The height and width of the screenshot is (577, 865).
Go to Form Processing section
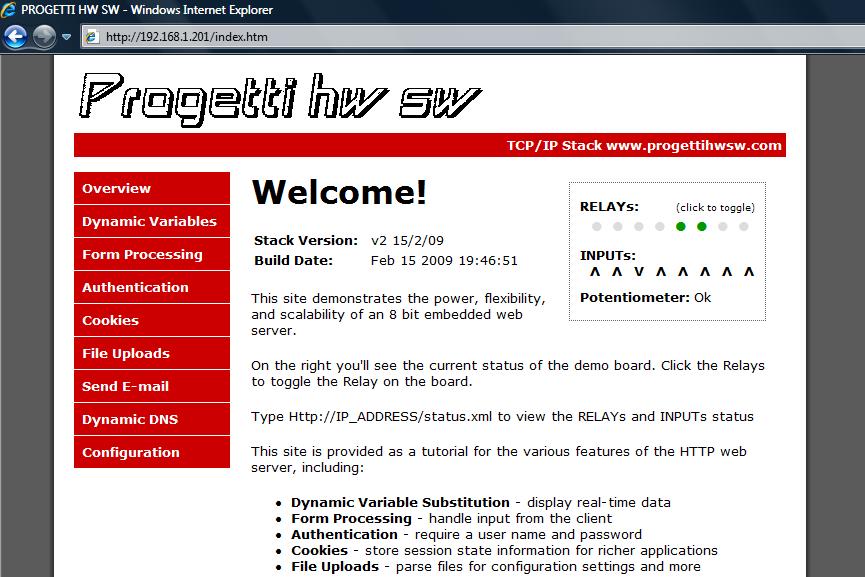(152, 254)
